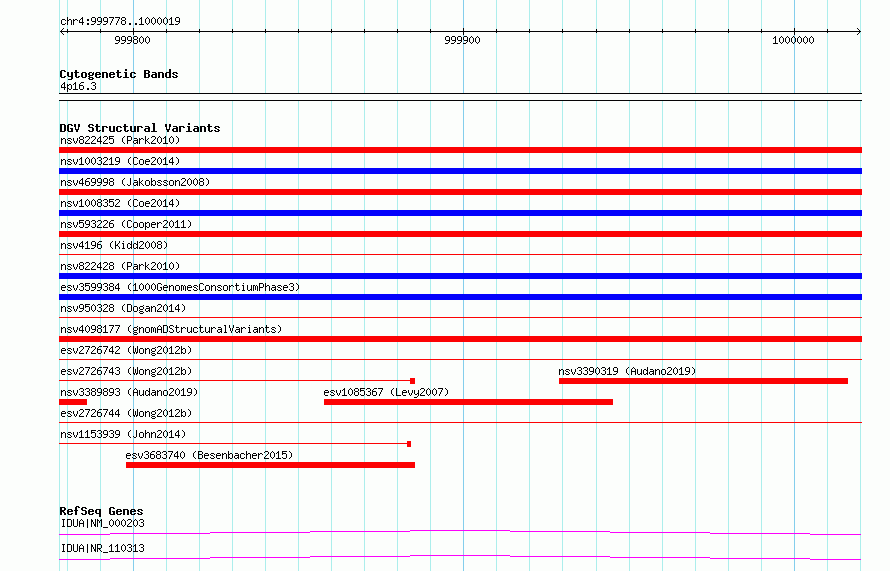Screen dimensions: 890x571
Task: Click the esv2726744 (Wong2012b) label
Action: point(126,413)
